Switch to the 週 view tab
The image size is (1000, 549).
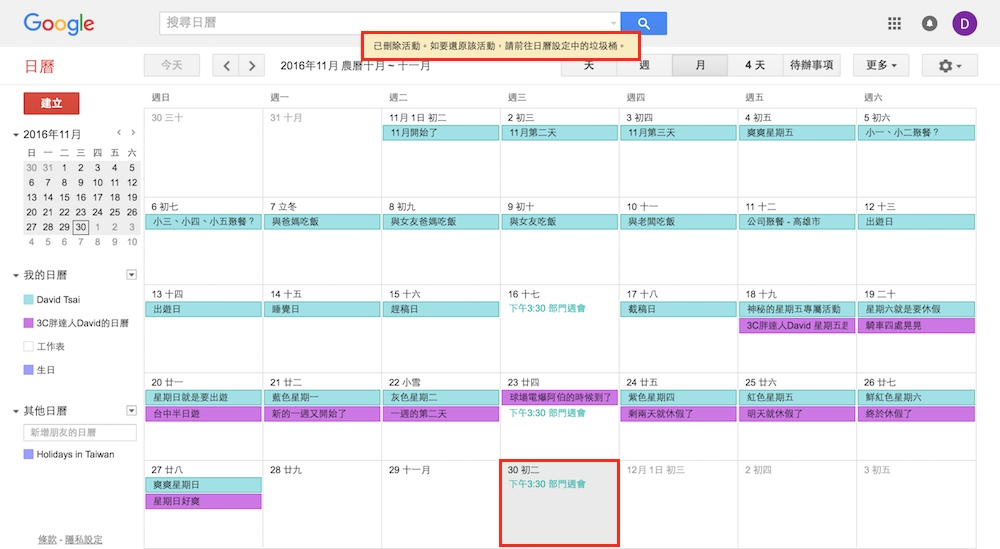644,66
